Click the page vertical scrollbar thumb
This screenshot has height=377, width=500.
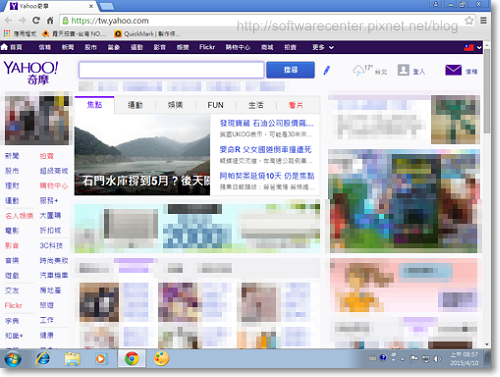pos(487,91)
